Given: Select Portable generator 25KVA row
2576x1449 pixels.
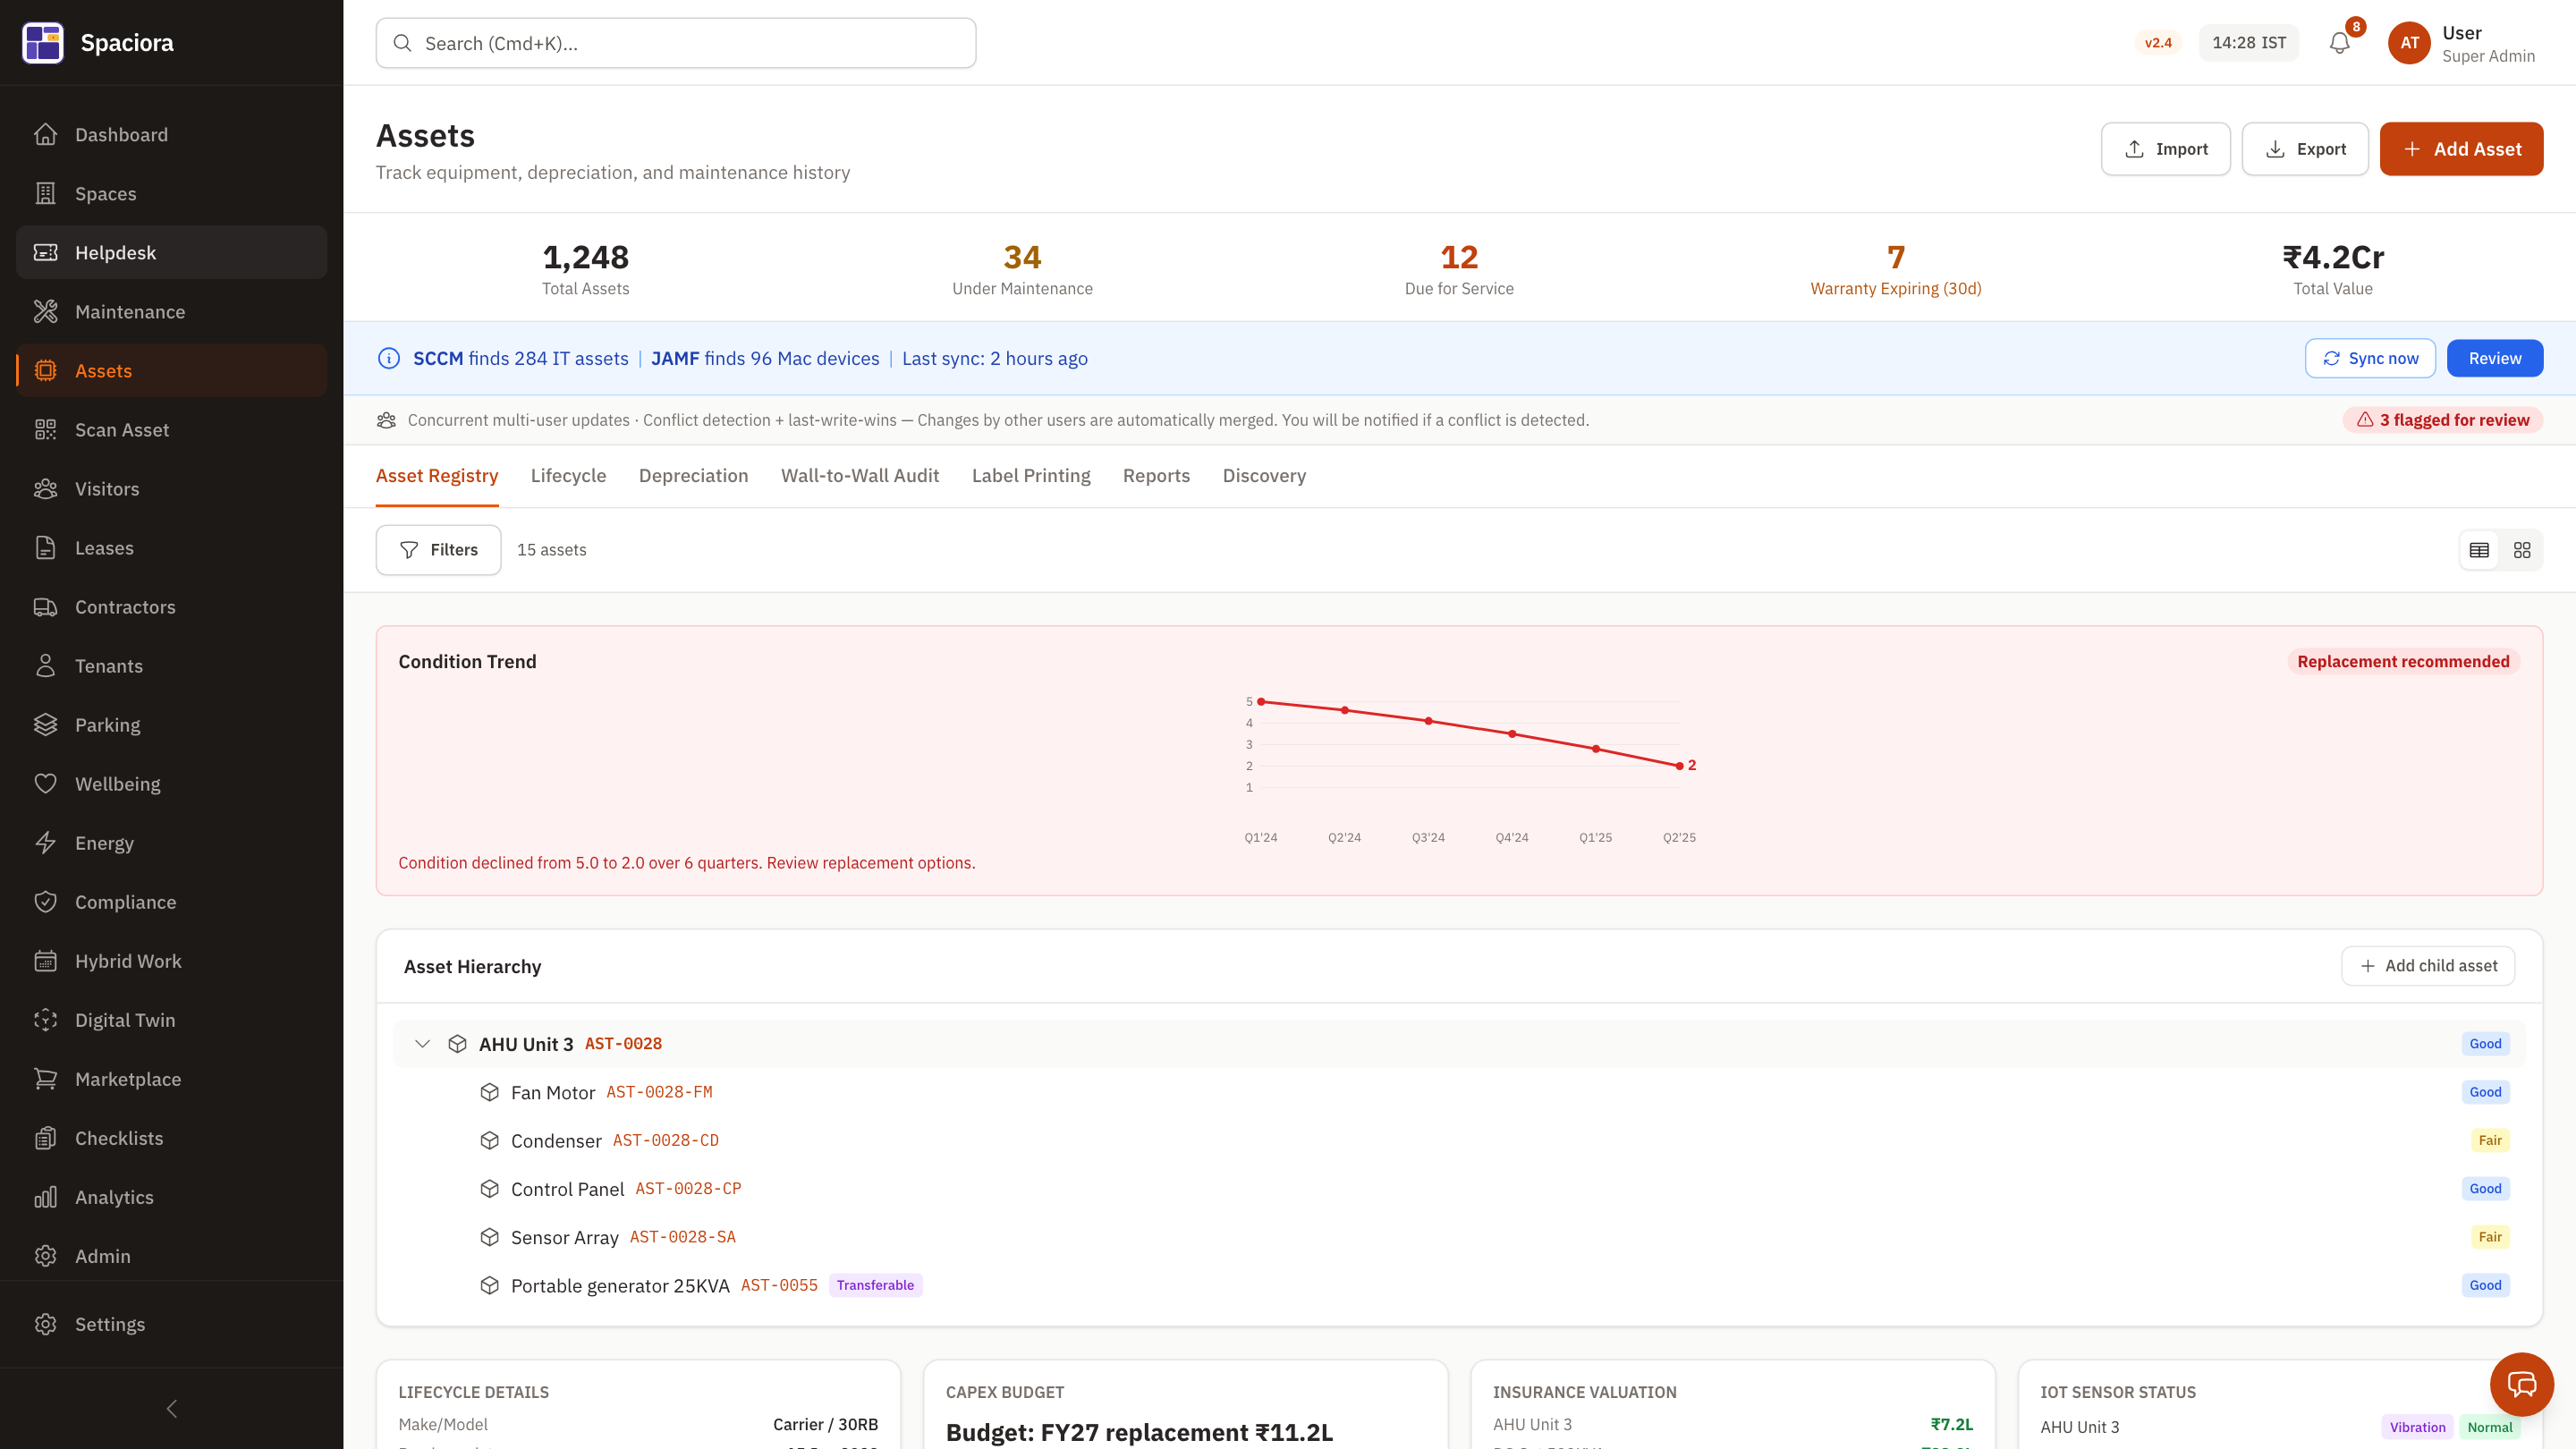Looking at the screenshot, I should coord(1459,1285).
